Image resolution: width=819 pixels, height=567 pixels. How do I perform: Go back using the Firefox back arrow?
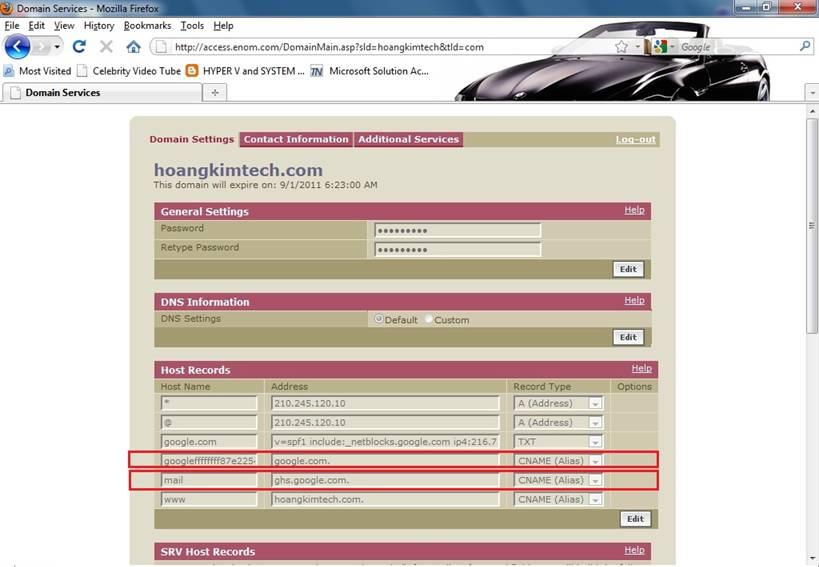point(17,47)
